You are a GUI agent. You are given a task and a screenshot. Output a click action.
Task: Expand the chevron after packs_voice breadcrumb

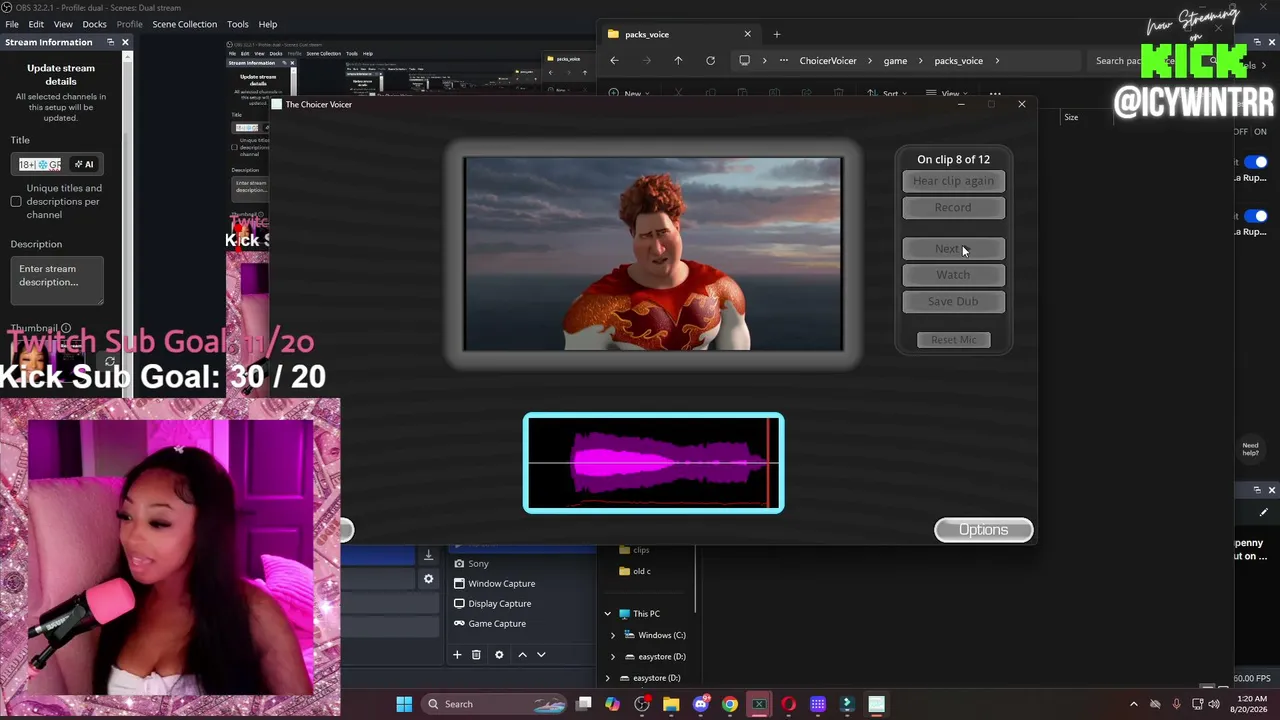tap(997, 61)
